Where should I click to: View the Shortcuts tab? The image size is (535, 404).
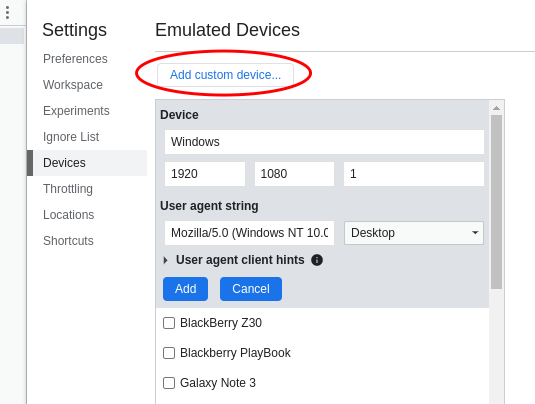tap(68, 241)
